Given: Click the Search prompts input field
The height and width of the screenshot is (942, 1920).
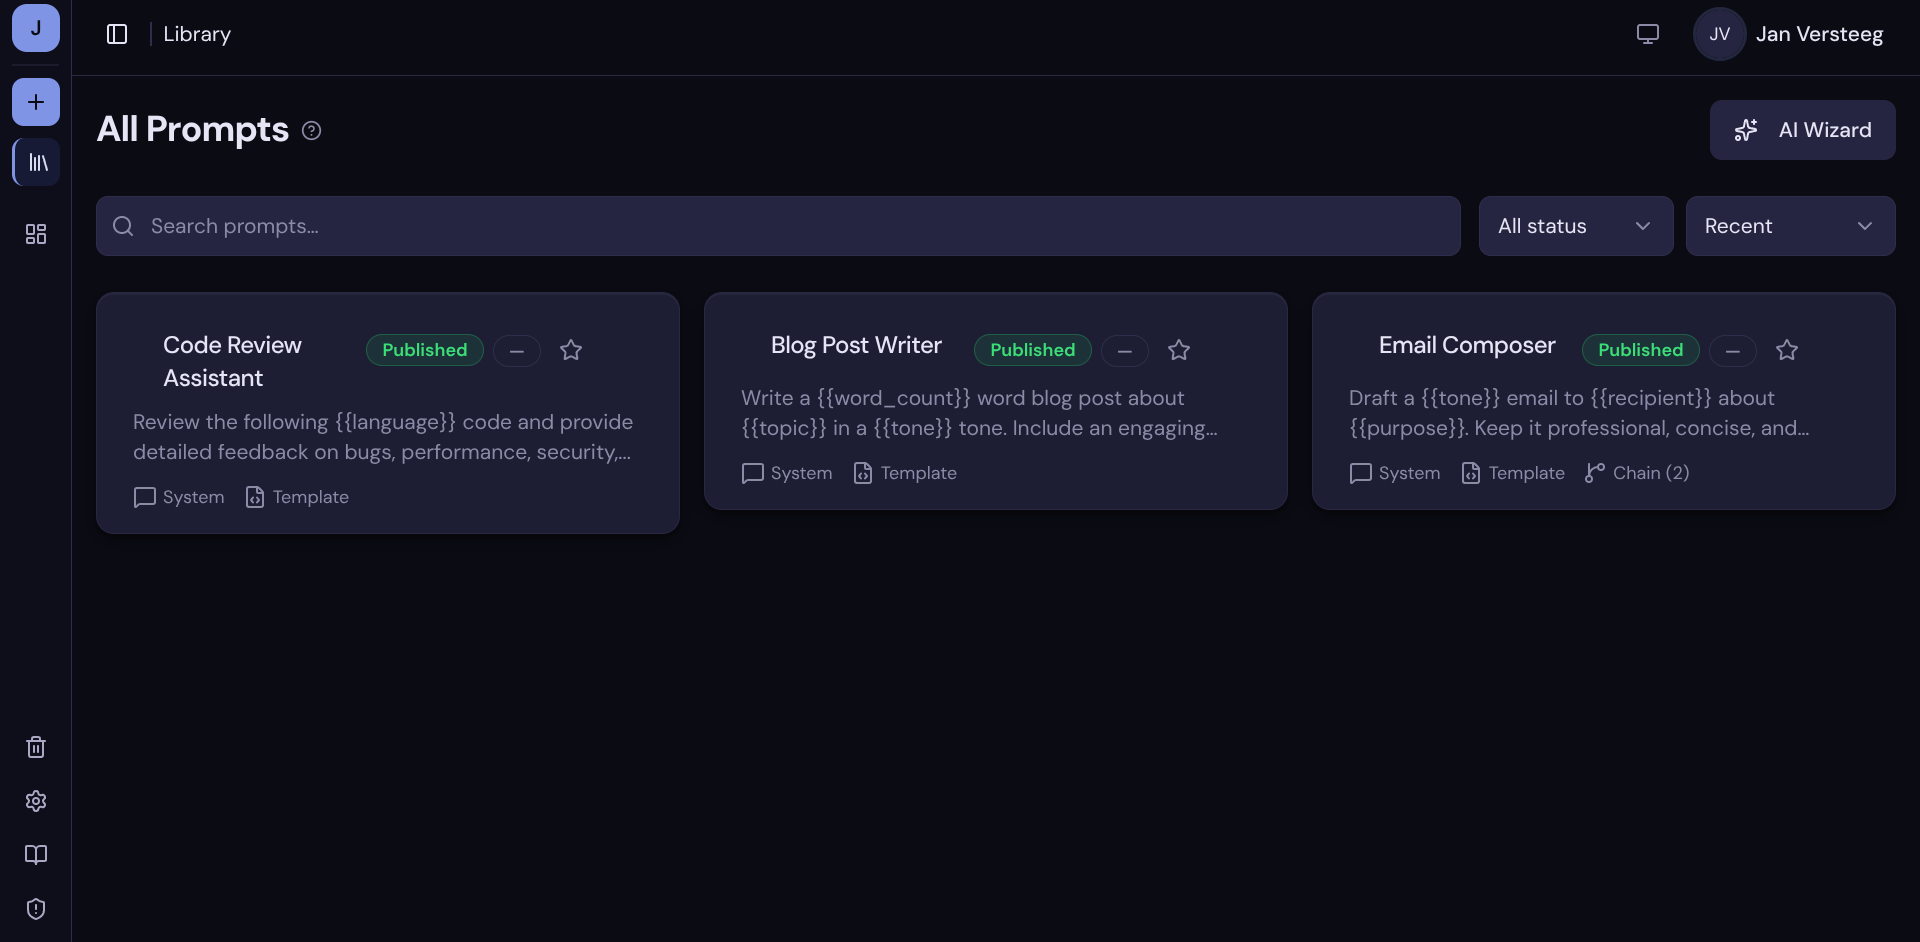Looking at the screenshot, I should click(778, 226).
